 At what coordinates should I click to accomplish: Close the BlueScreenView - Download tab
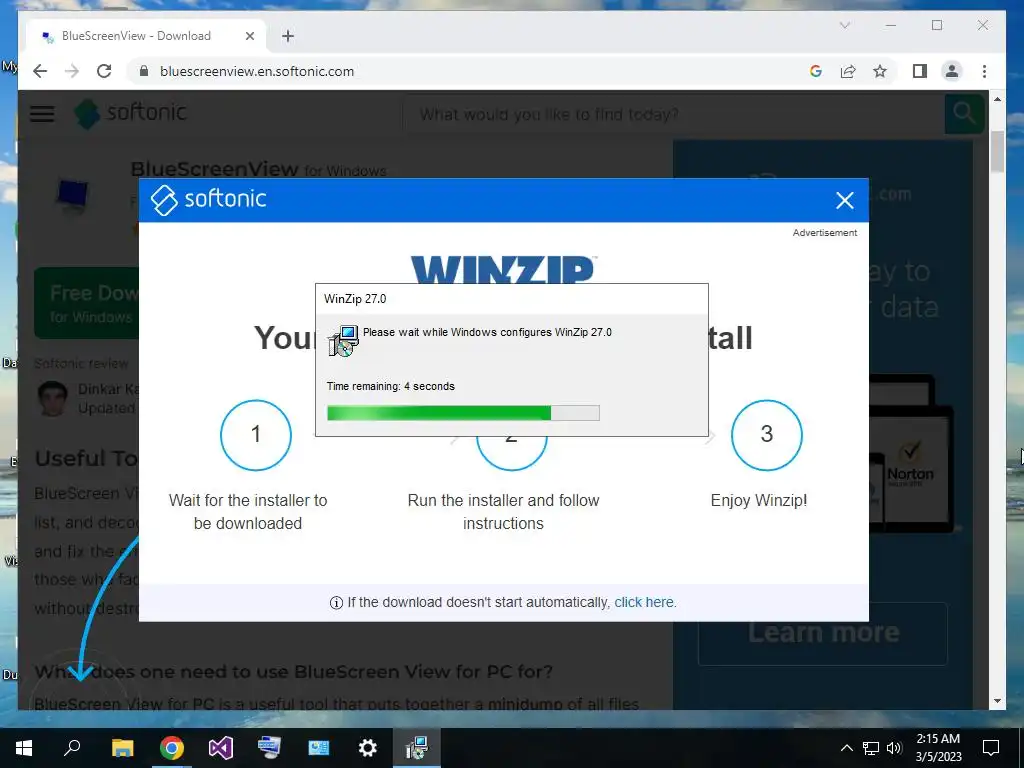[249, 36]
